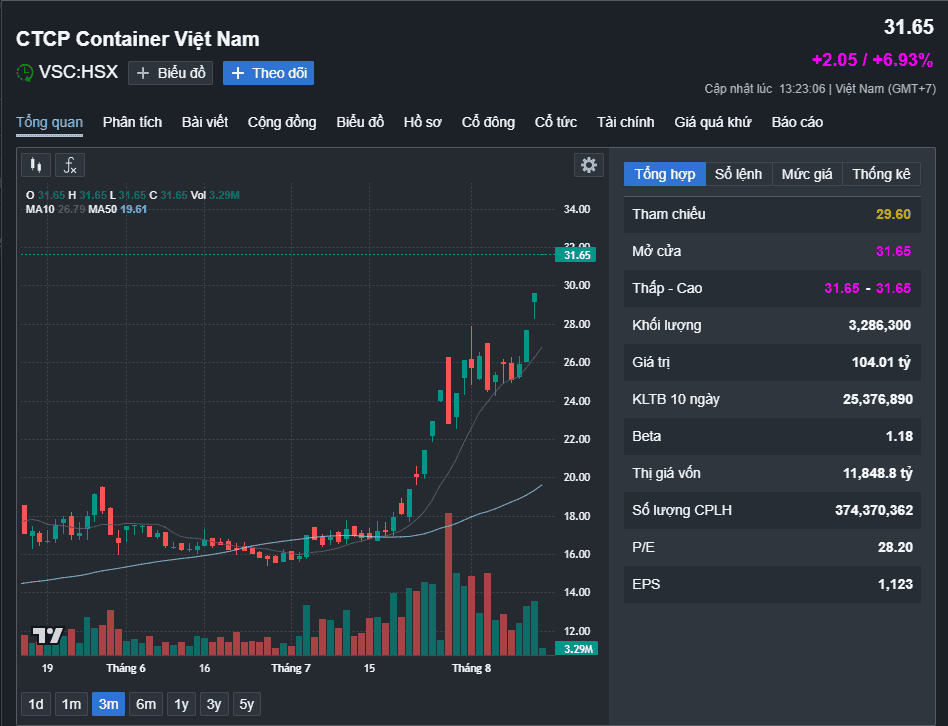The width and height of the screenshot is (948, 726).
Task: Open the Báo cáo tab
Action: point(797,122)
